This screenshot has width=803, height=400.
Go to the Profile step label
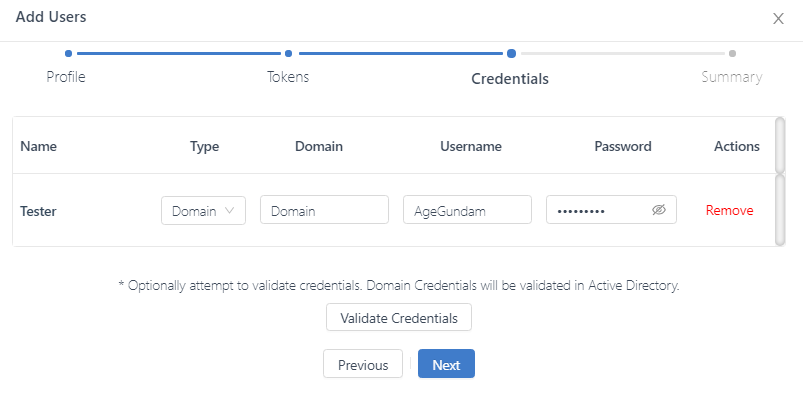[66, 77]
